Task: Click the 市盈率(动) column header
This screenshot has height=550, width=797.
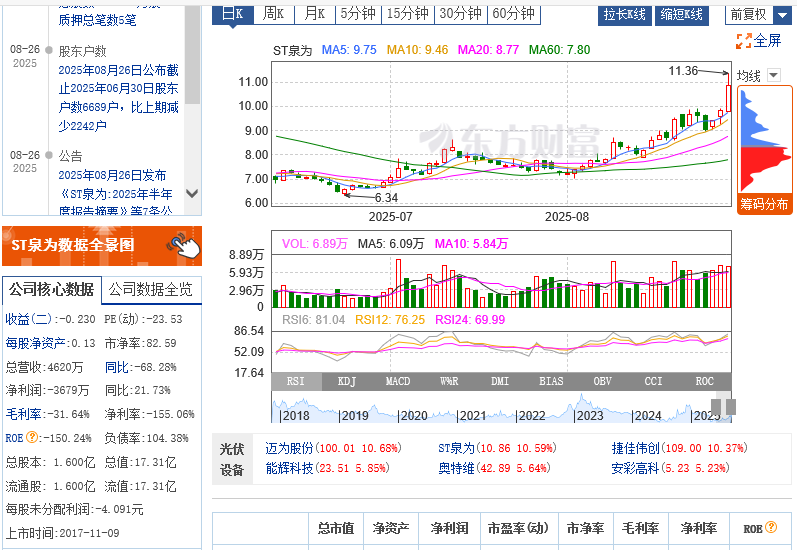Action: point(518,529)
